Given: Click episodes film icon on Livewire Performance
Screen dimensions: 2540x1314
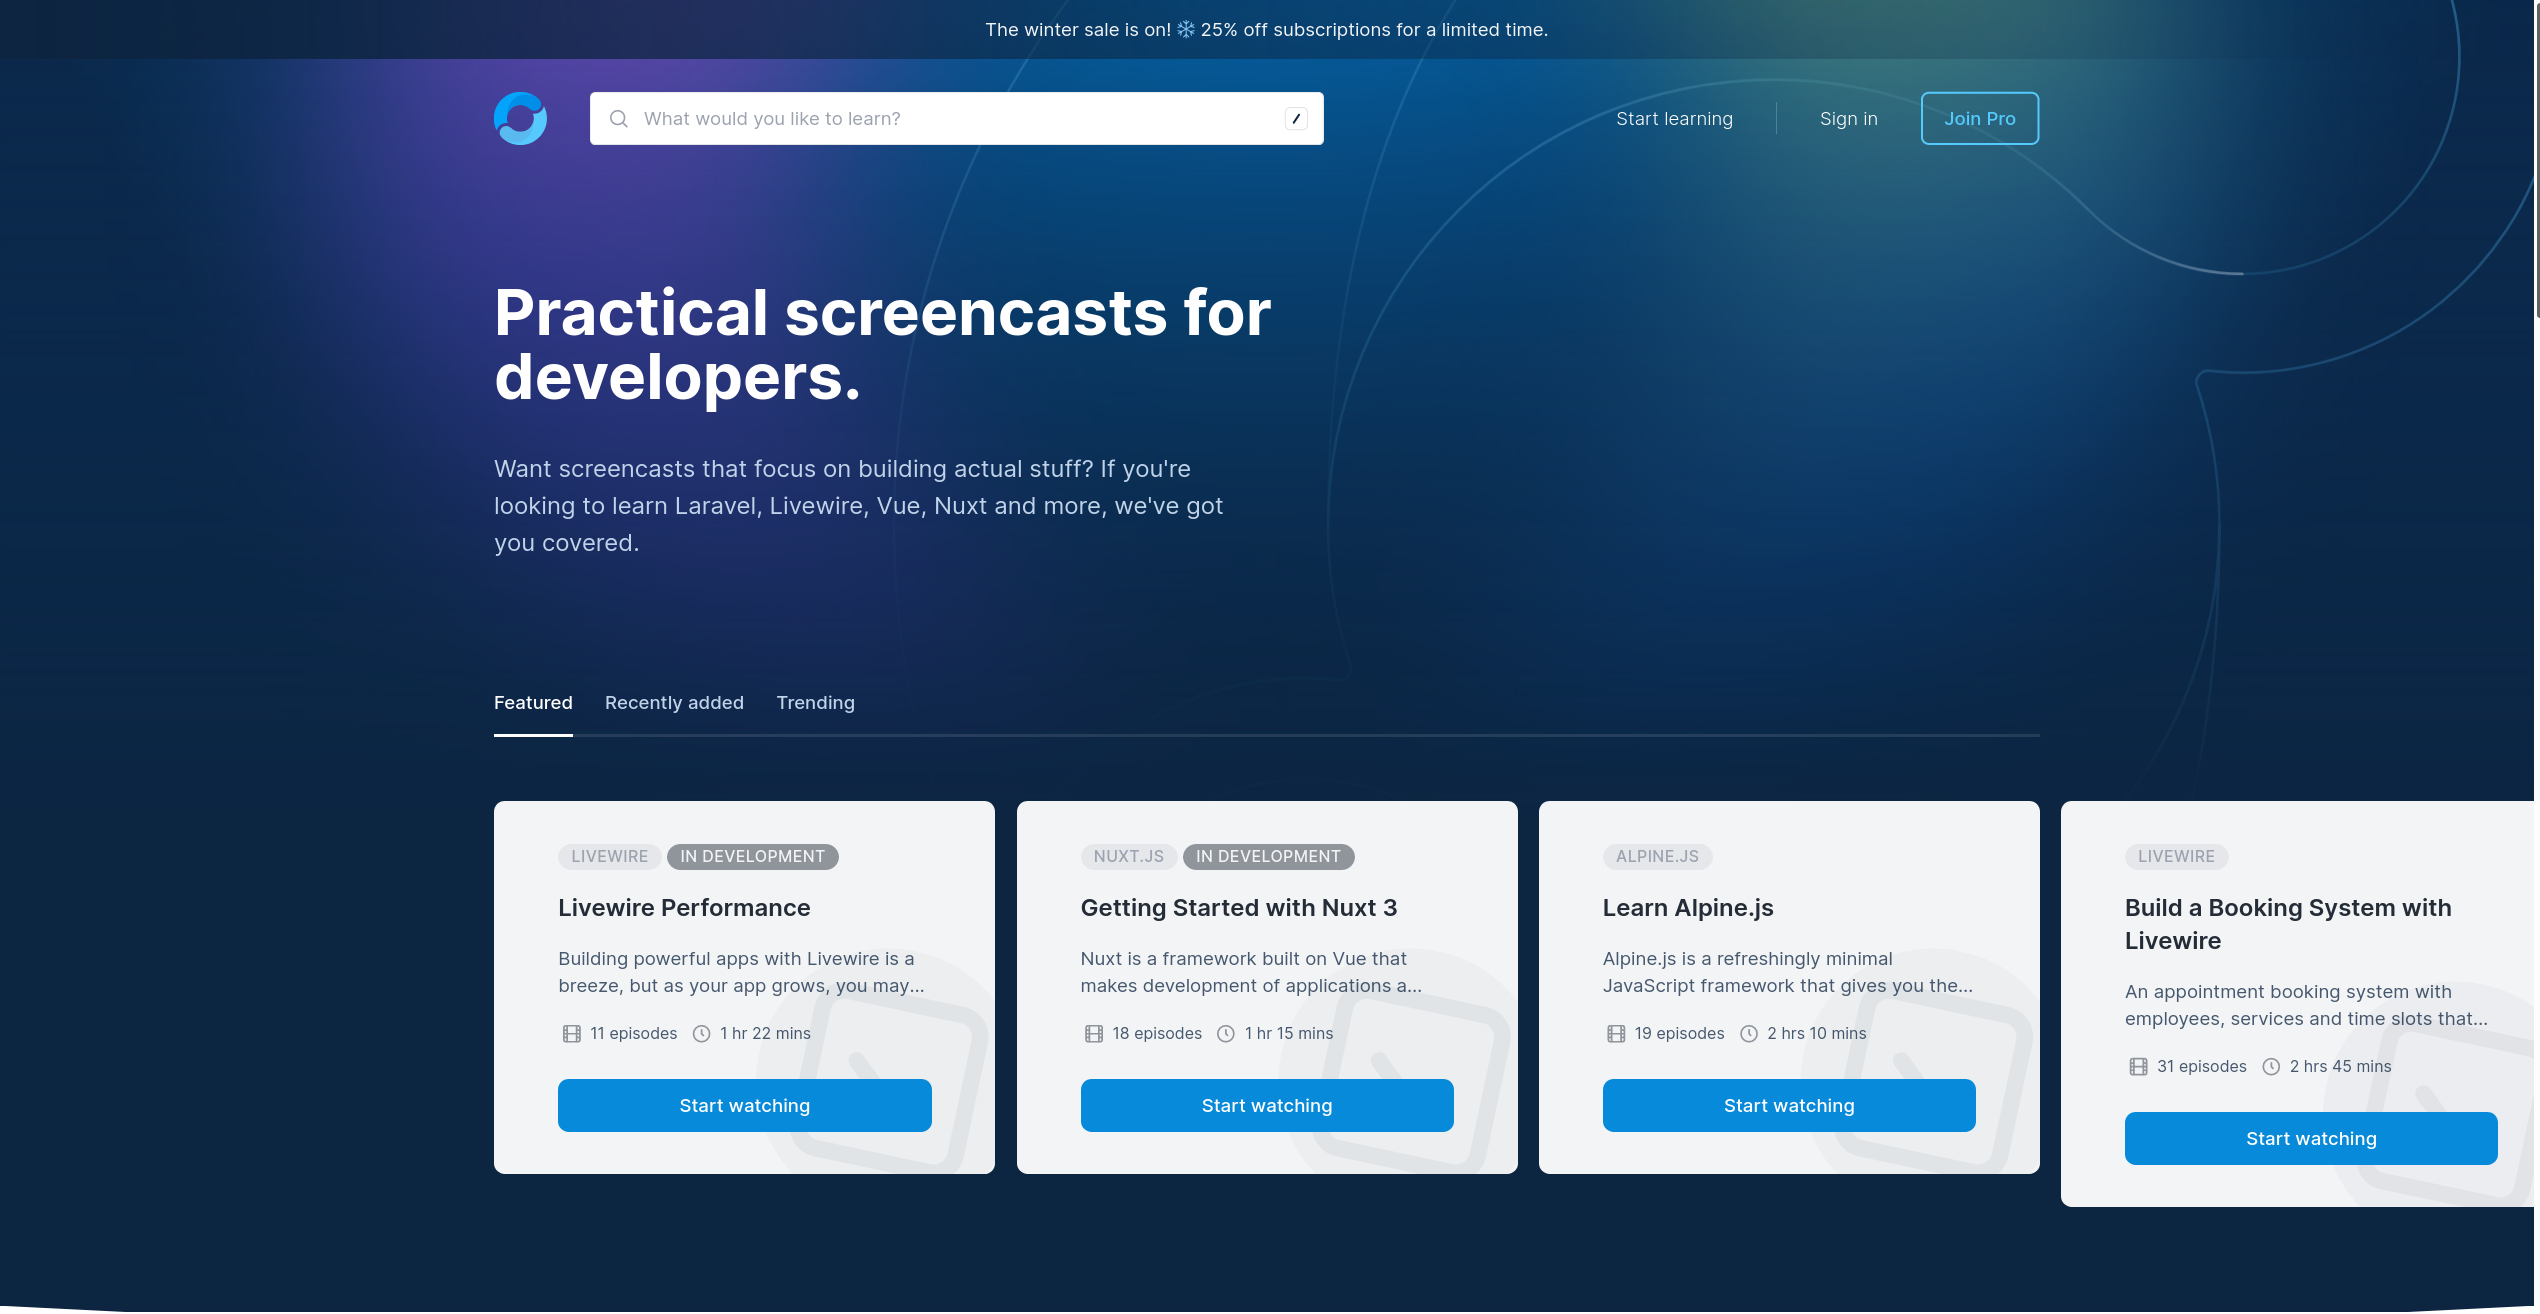Looking at the screenshot, I should click(572, 1034).
